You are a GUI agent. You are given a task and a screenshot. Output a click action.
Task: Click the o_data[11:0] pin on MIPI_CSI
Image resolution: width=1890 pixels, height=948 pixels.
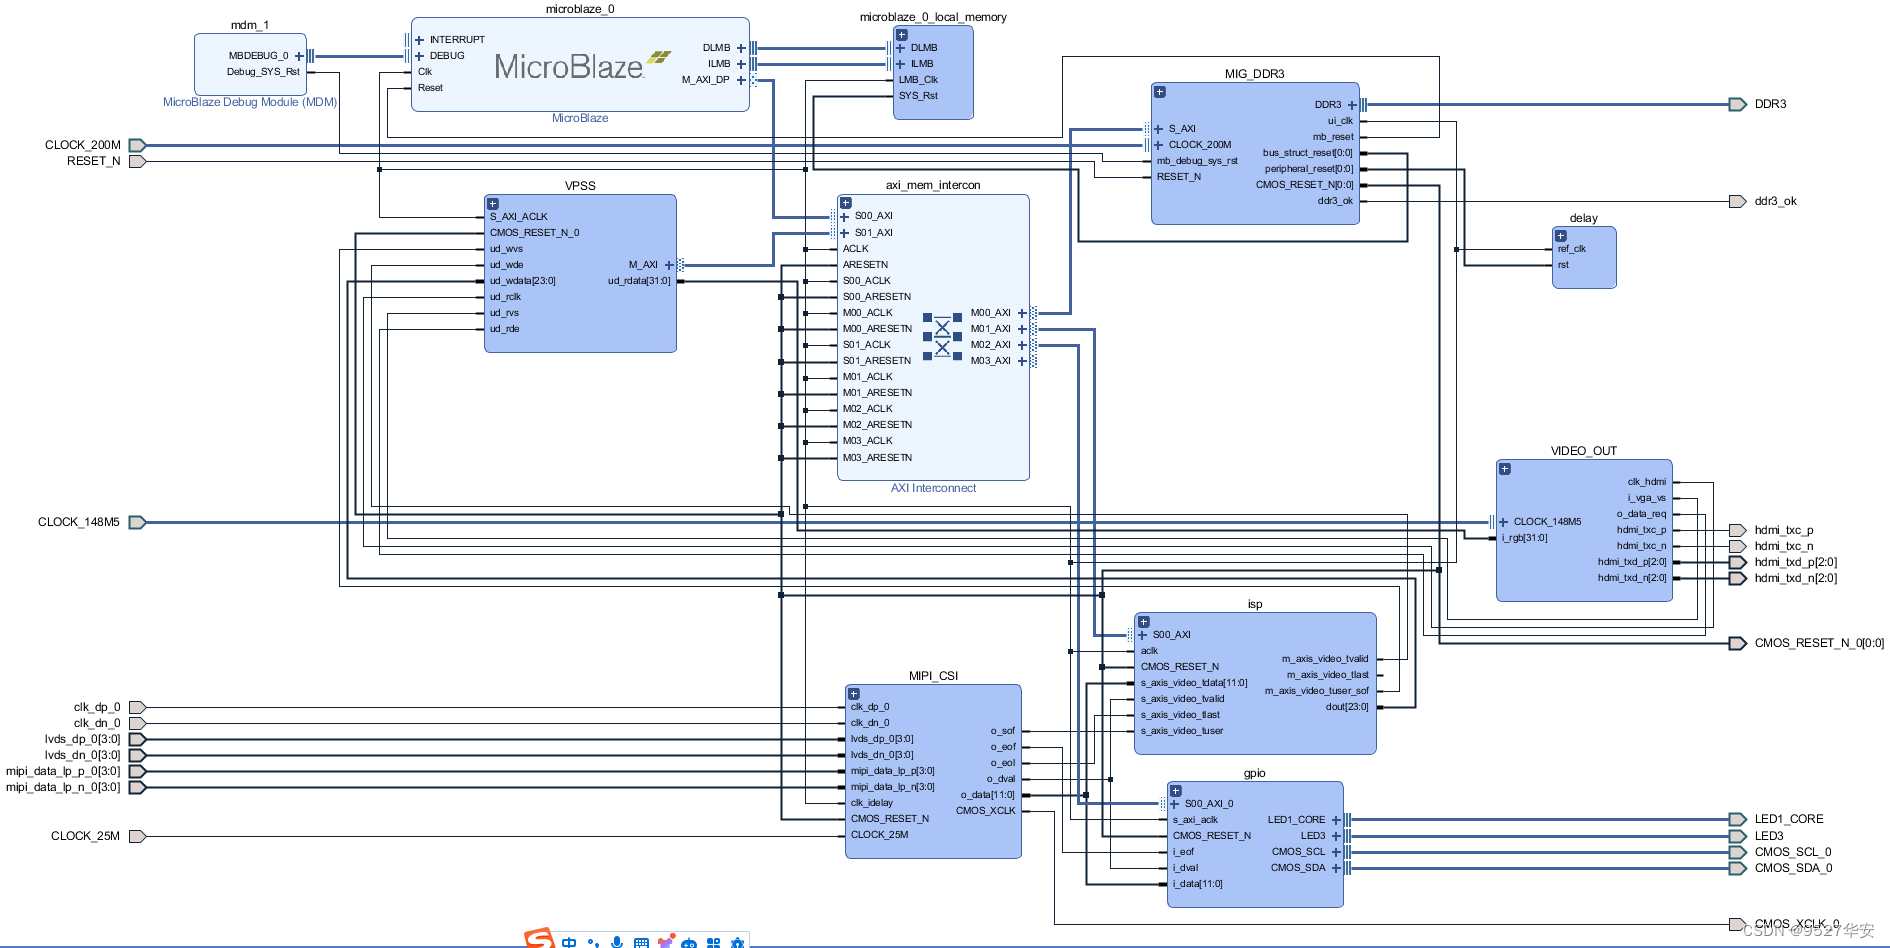(988, 795)
